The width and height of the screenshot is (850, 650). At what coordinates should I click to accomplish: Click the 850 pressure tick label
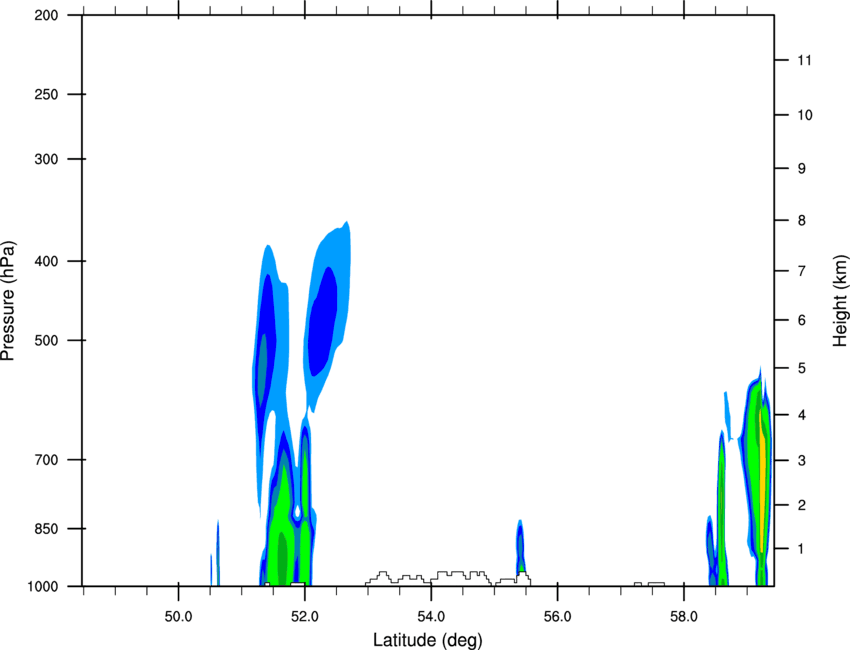pyautogui.click(x=46, y=529)
